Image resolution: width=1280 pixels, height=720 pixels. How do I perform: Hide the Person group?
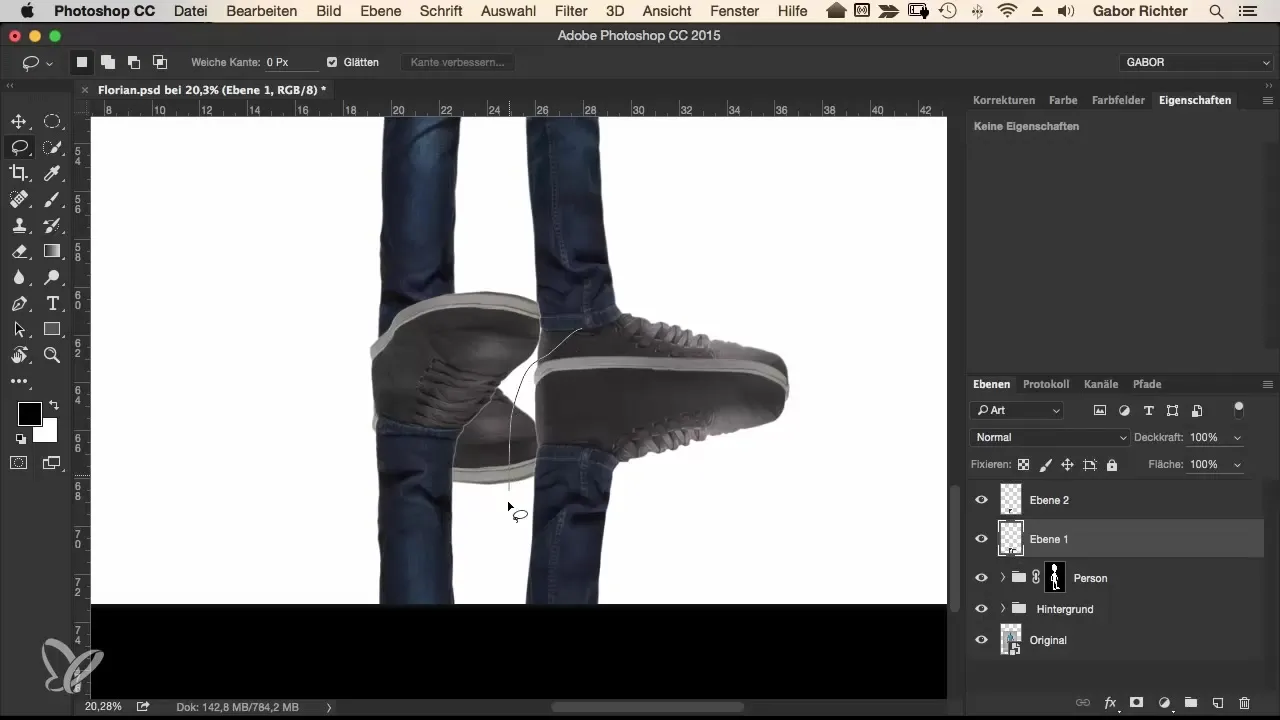(981, 578)
